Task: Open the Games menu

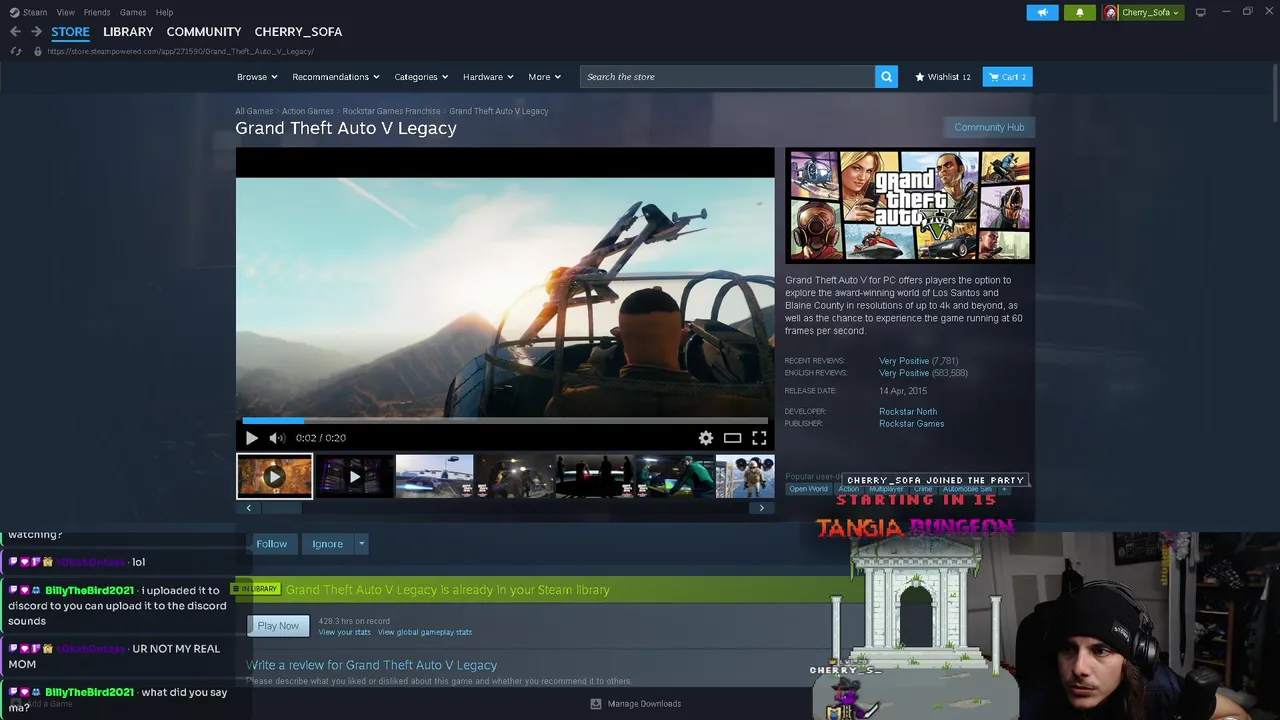Action: (133, 12)
